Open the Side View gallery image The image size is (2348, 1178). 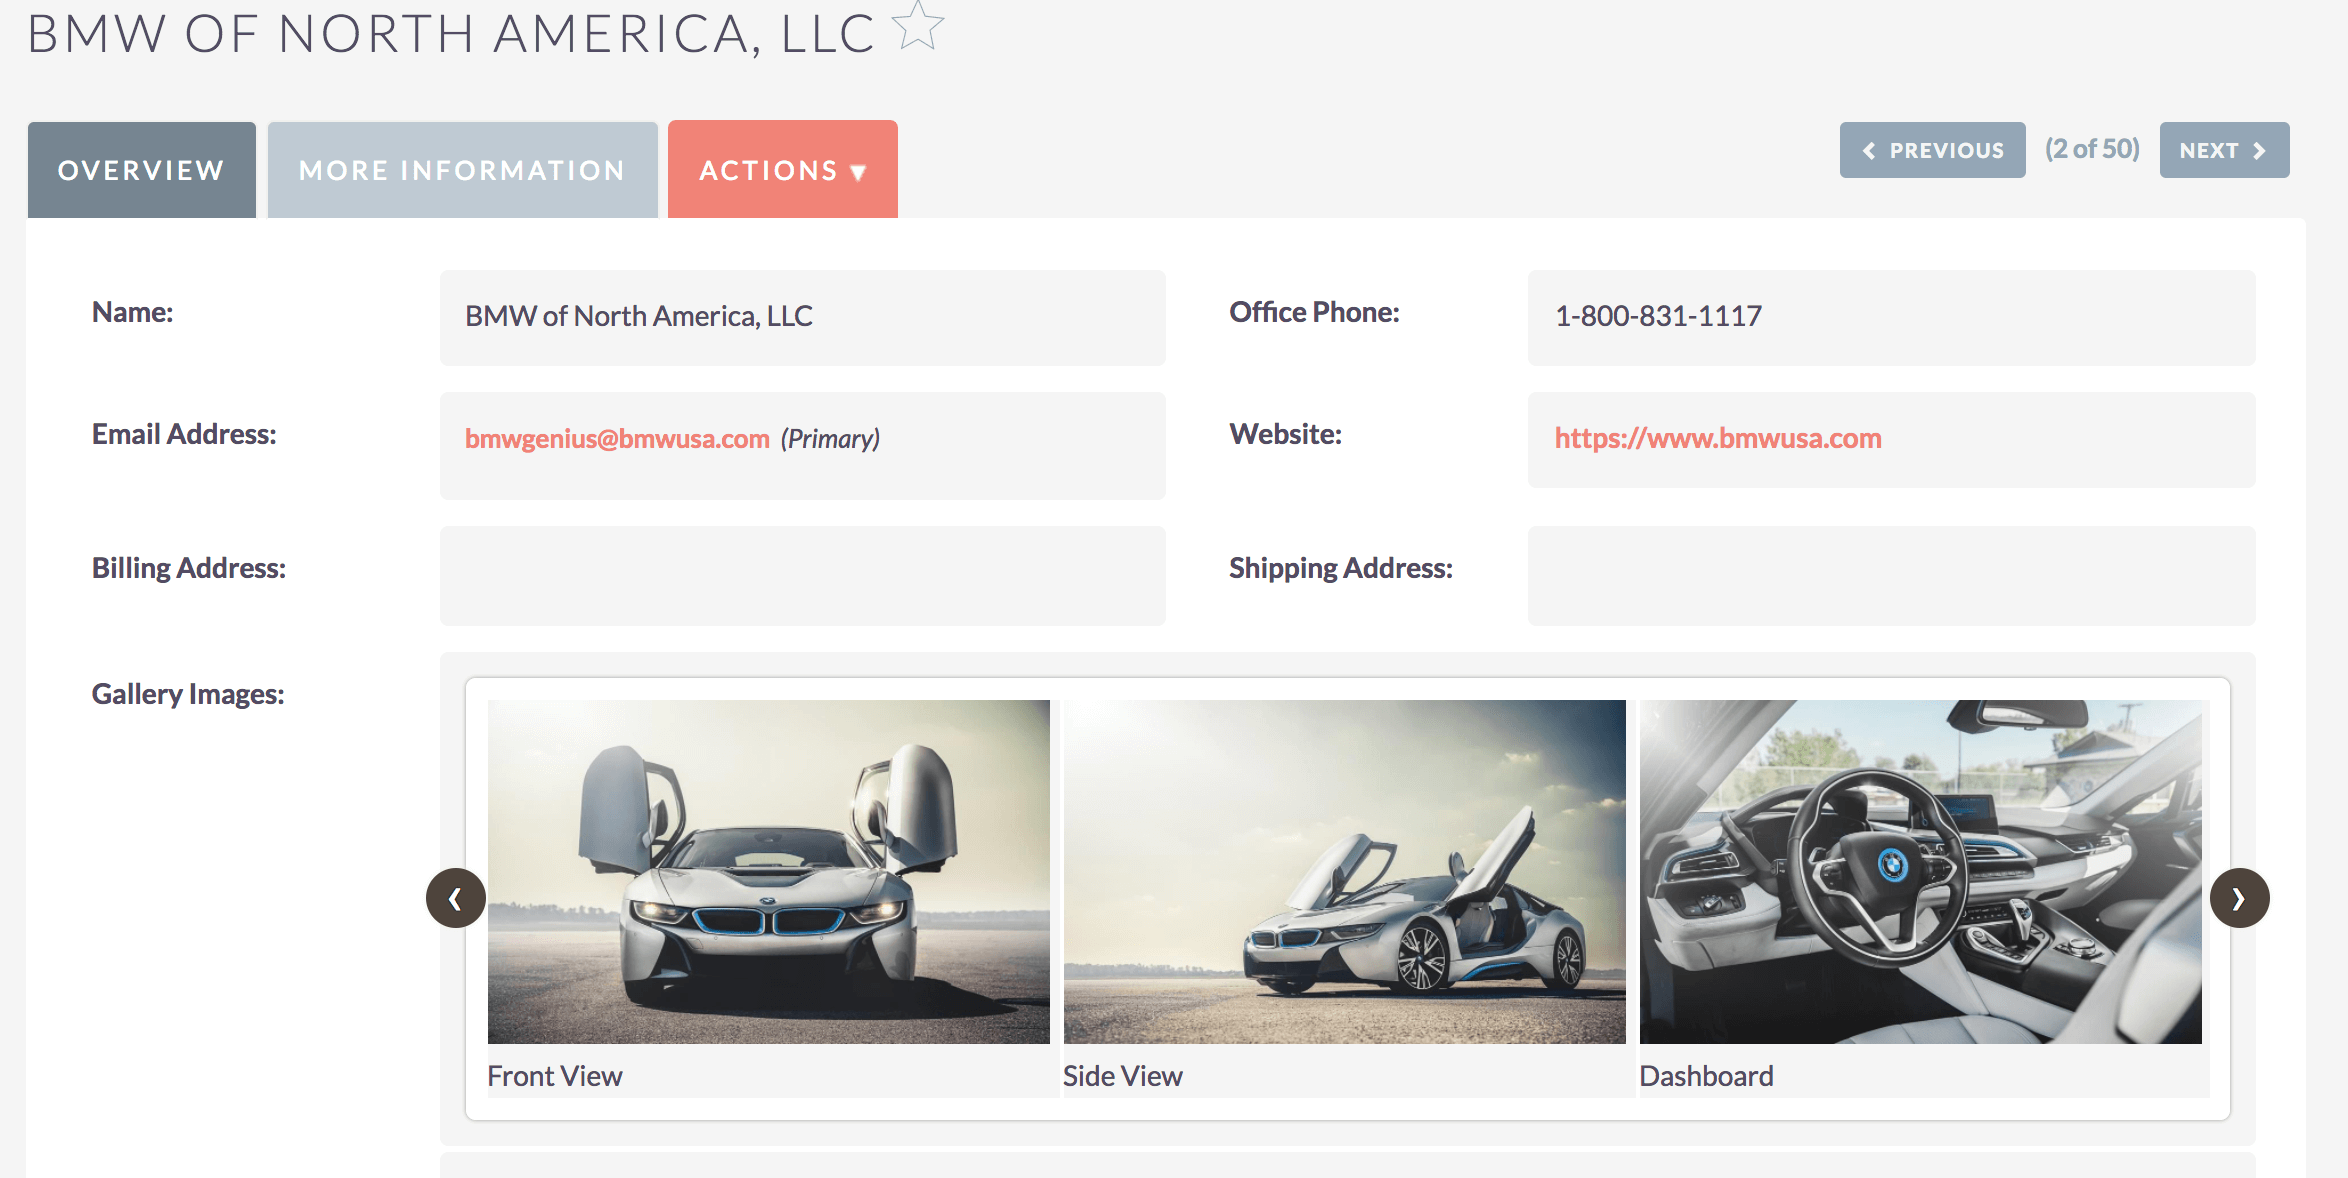click(x=1345, y=872)
